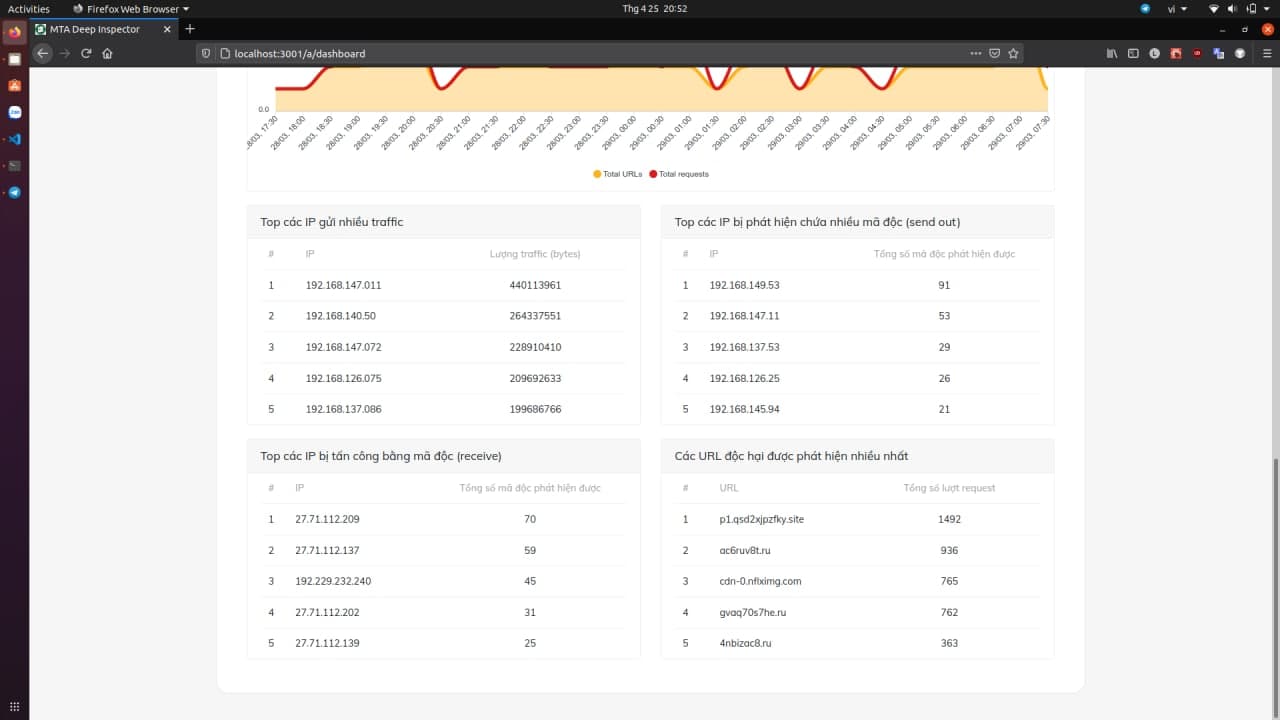Open a new browser tab

190,29
